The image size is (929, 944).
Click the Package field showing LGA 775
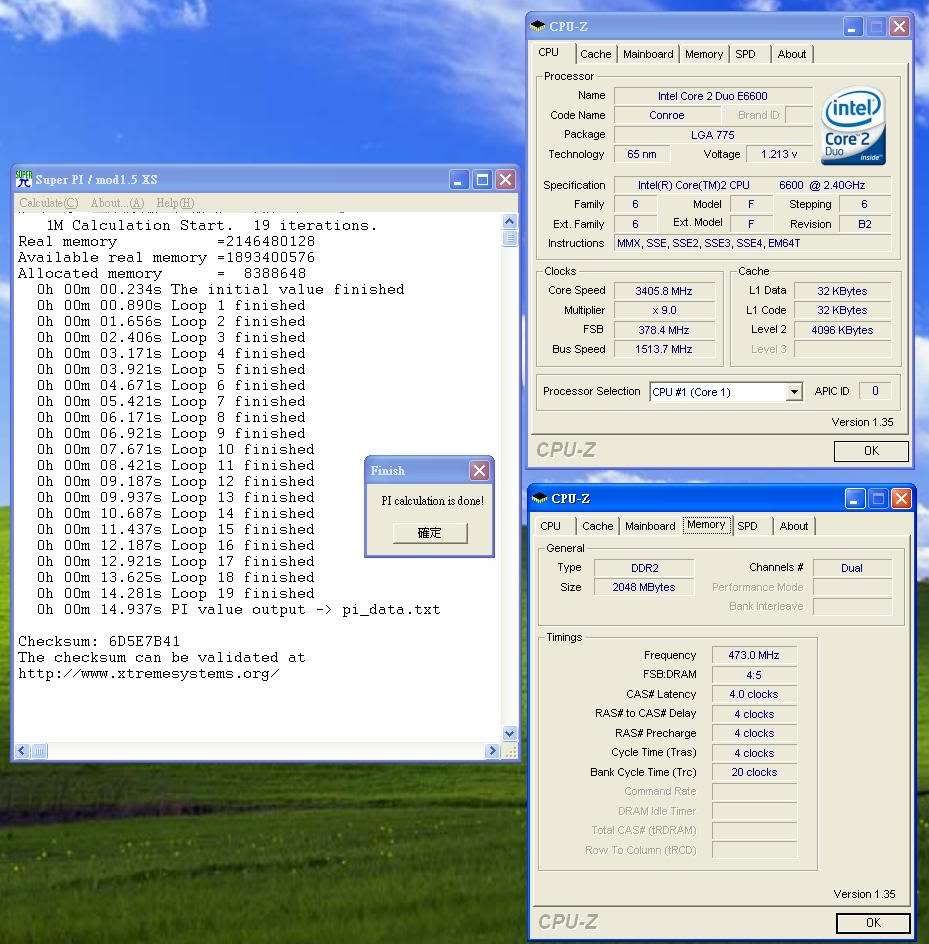(x=713, y=135)
